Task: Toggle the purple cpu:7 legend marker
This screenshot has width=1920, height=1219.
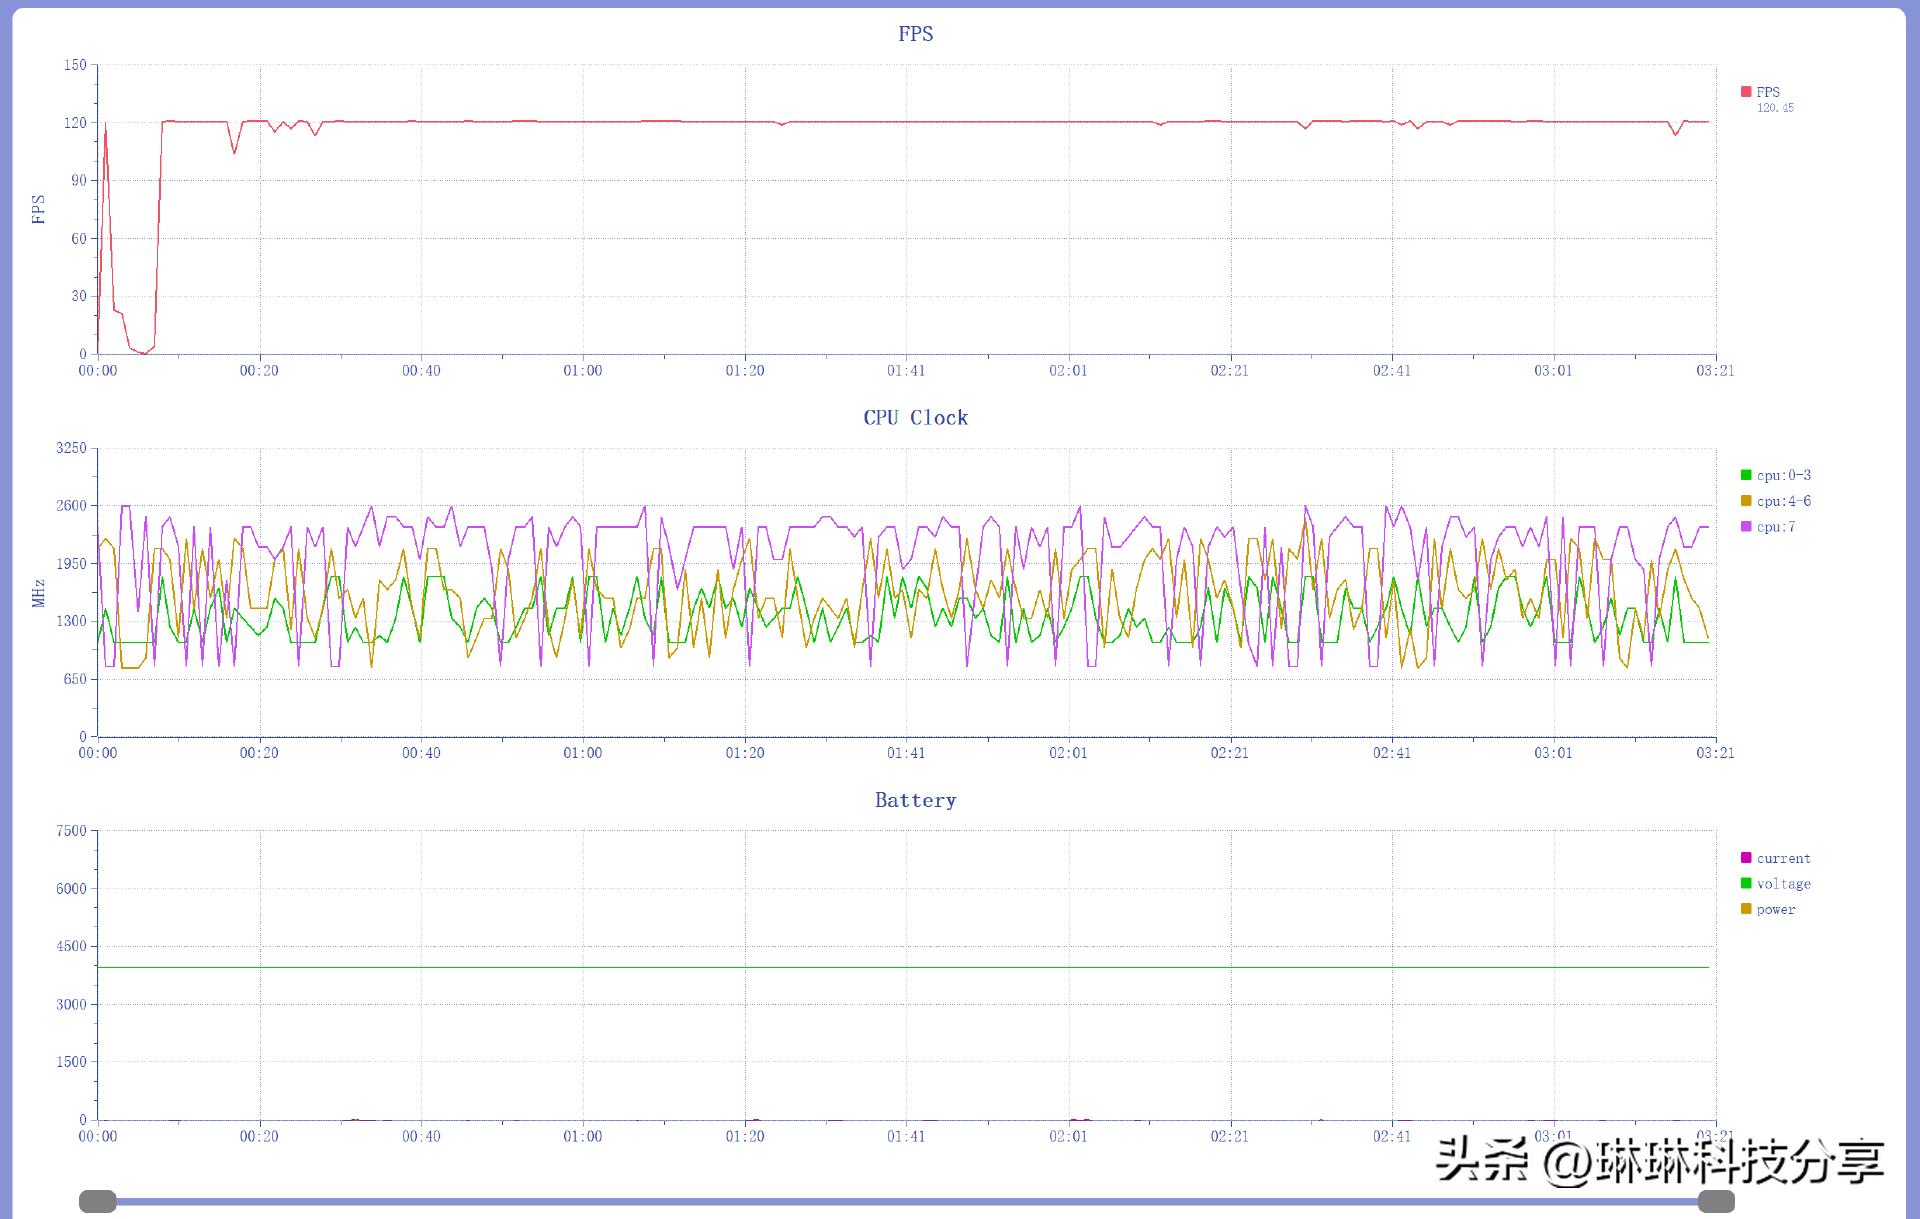Action: (1746, 527)
